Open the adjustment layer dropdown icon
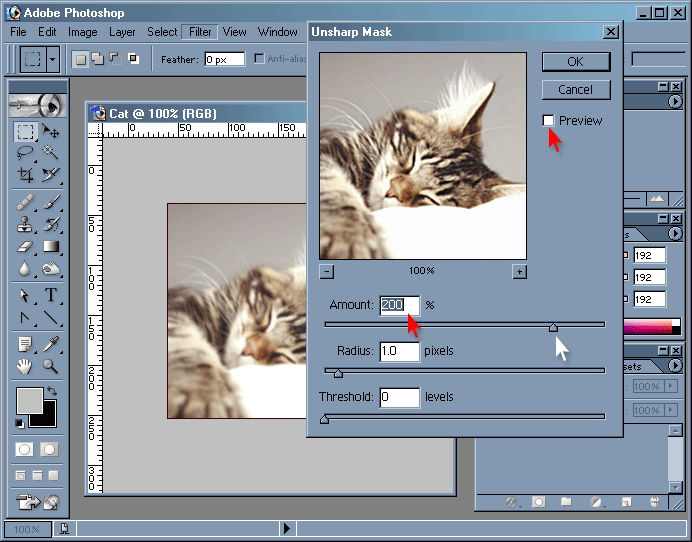 click(x=596, y=502)
